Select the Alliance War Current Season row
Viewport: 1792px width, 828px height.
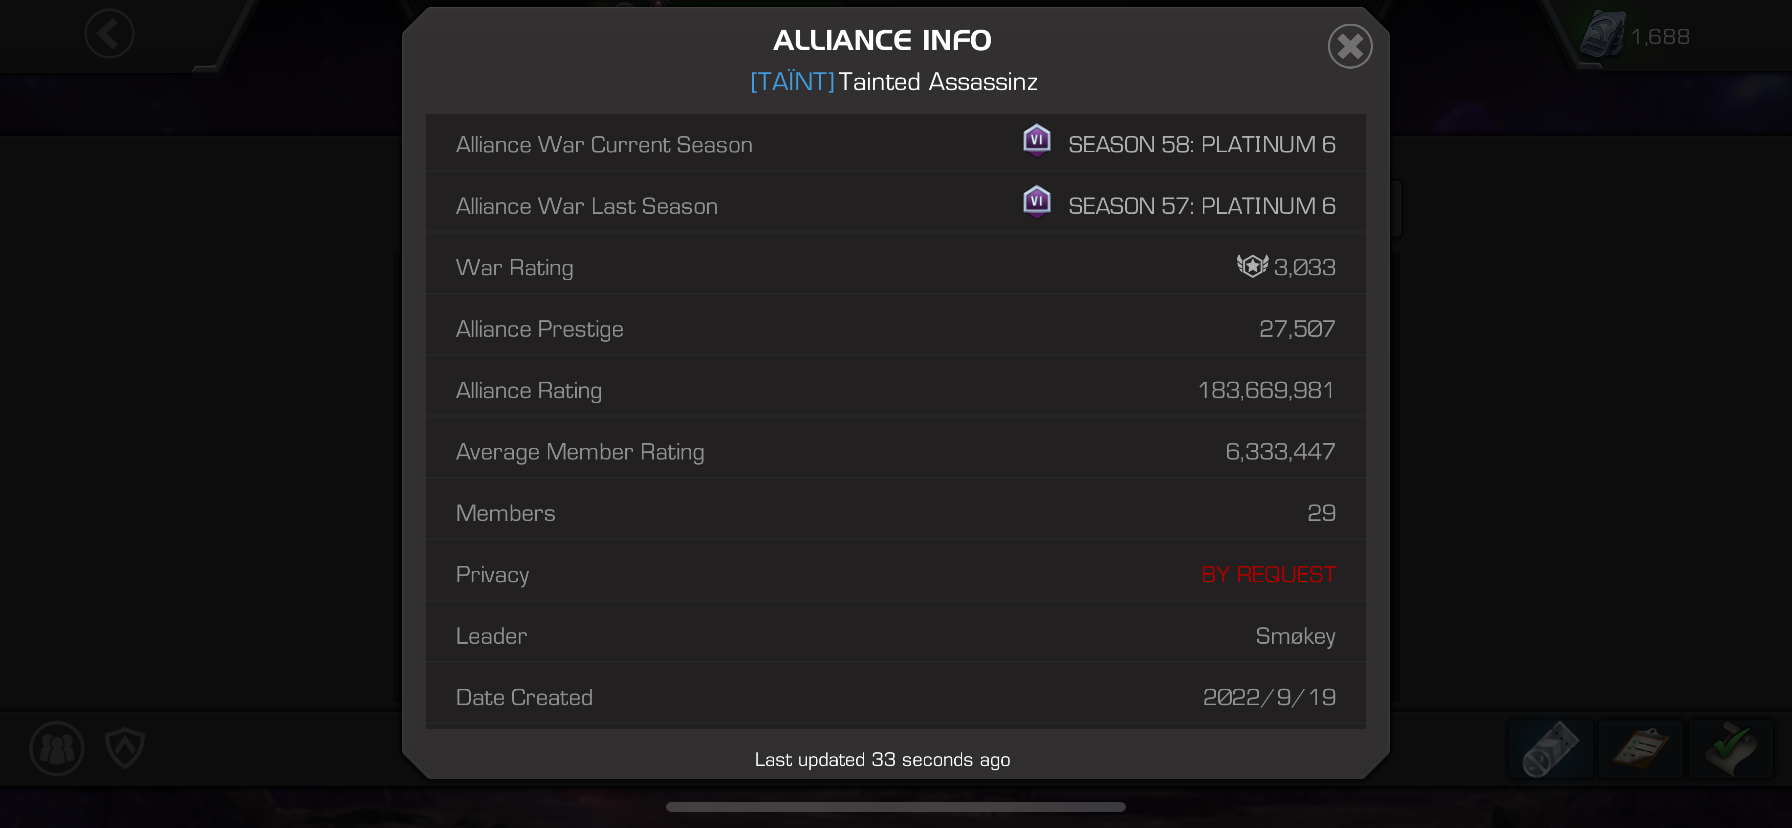tap(896, 144)
